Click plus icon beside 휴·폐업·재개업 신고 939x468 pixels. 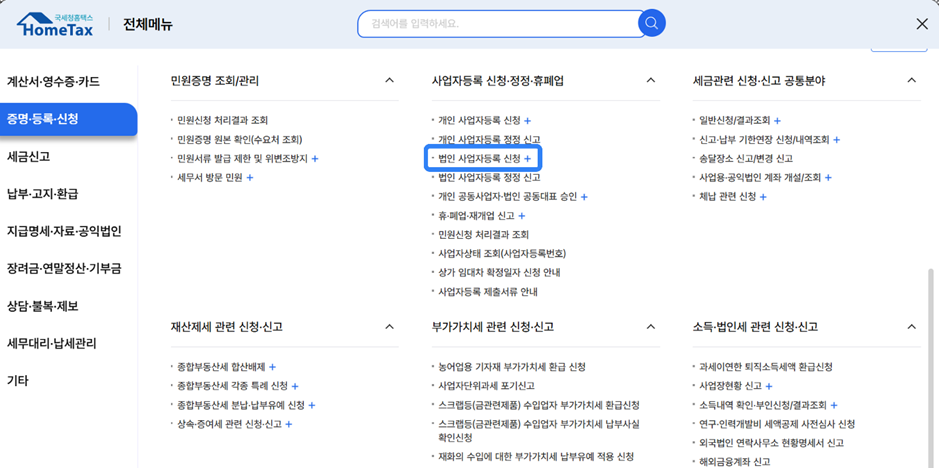pyautogui.click(x=522, y=216)
